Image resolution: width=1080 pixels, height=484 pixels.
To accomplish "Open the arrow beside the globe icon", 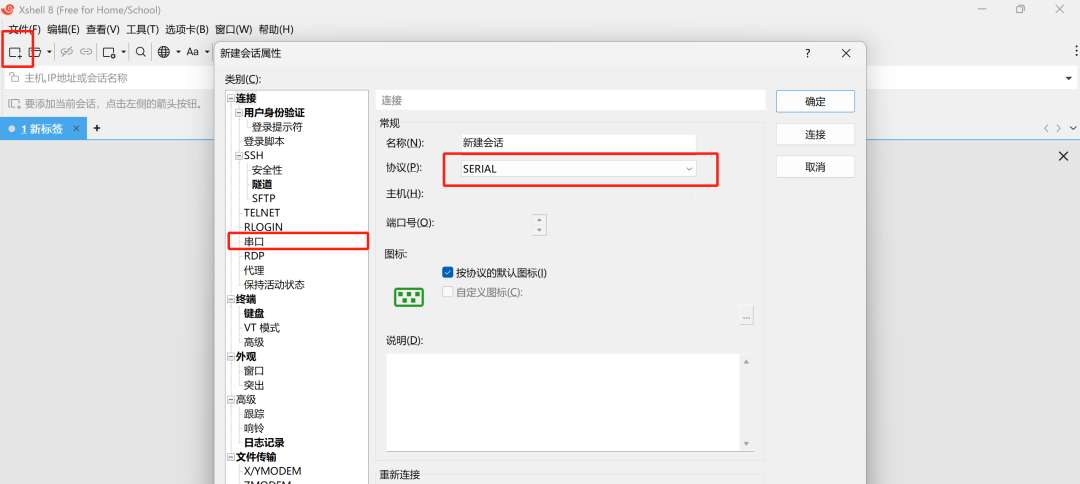I will 178,52.
